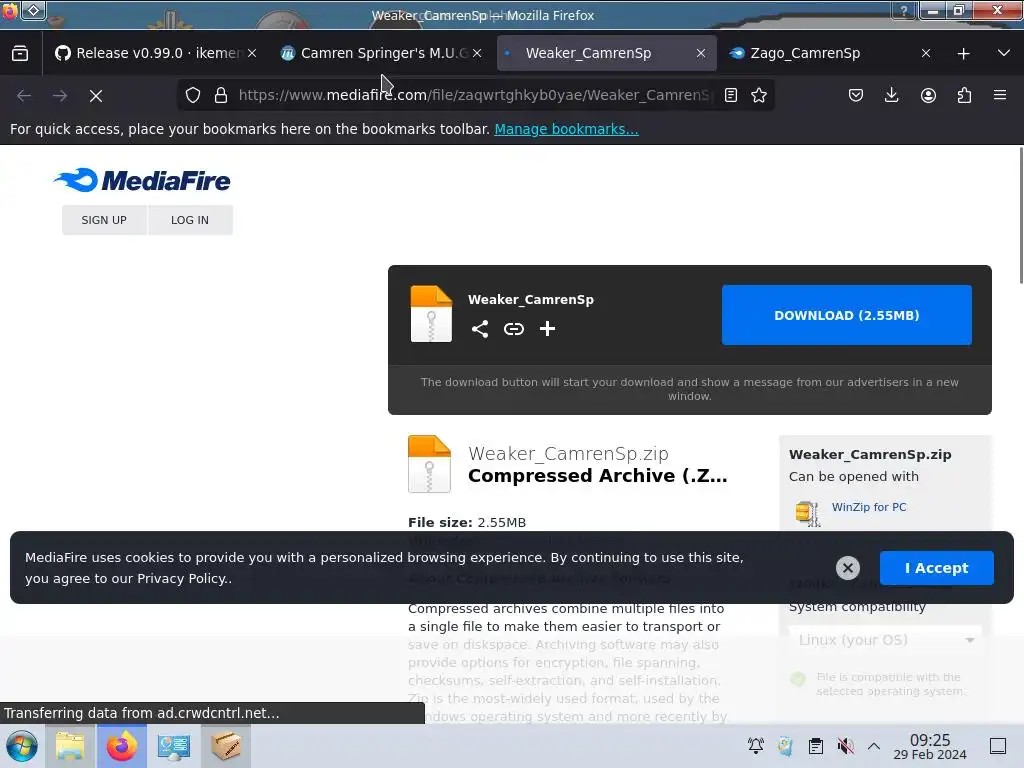1024x768 pixels.
Task: Click the MediaFire logo
Action: [x=142, y=180]
